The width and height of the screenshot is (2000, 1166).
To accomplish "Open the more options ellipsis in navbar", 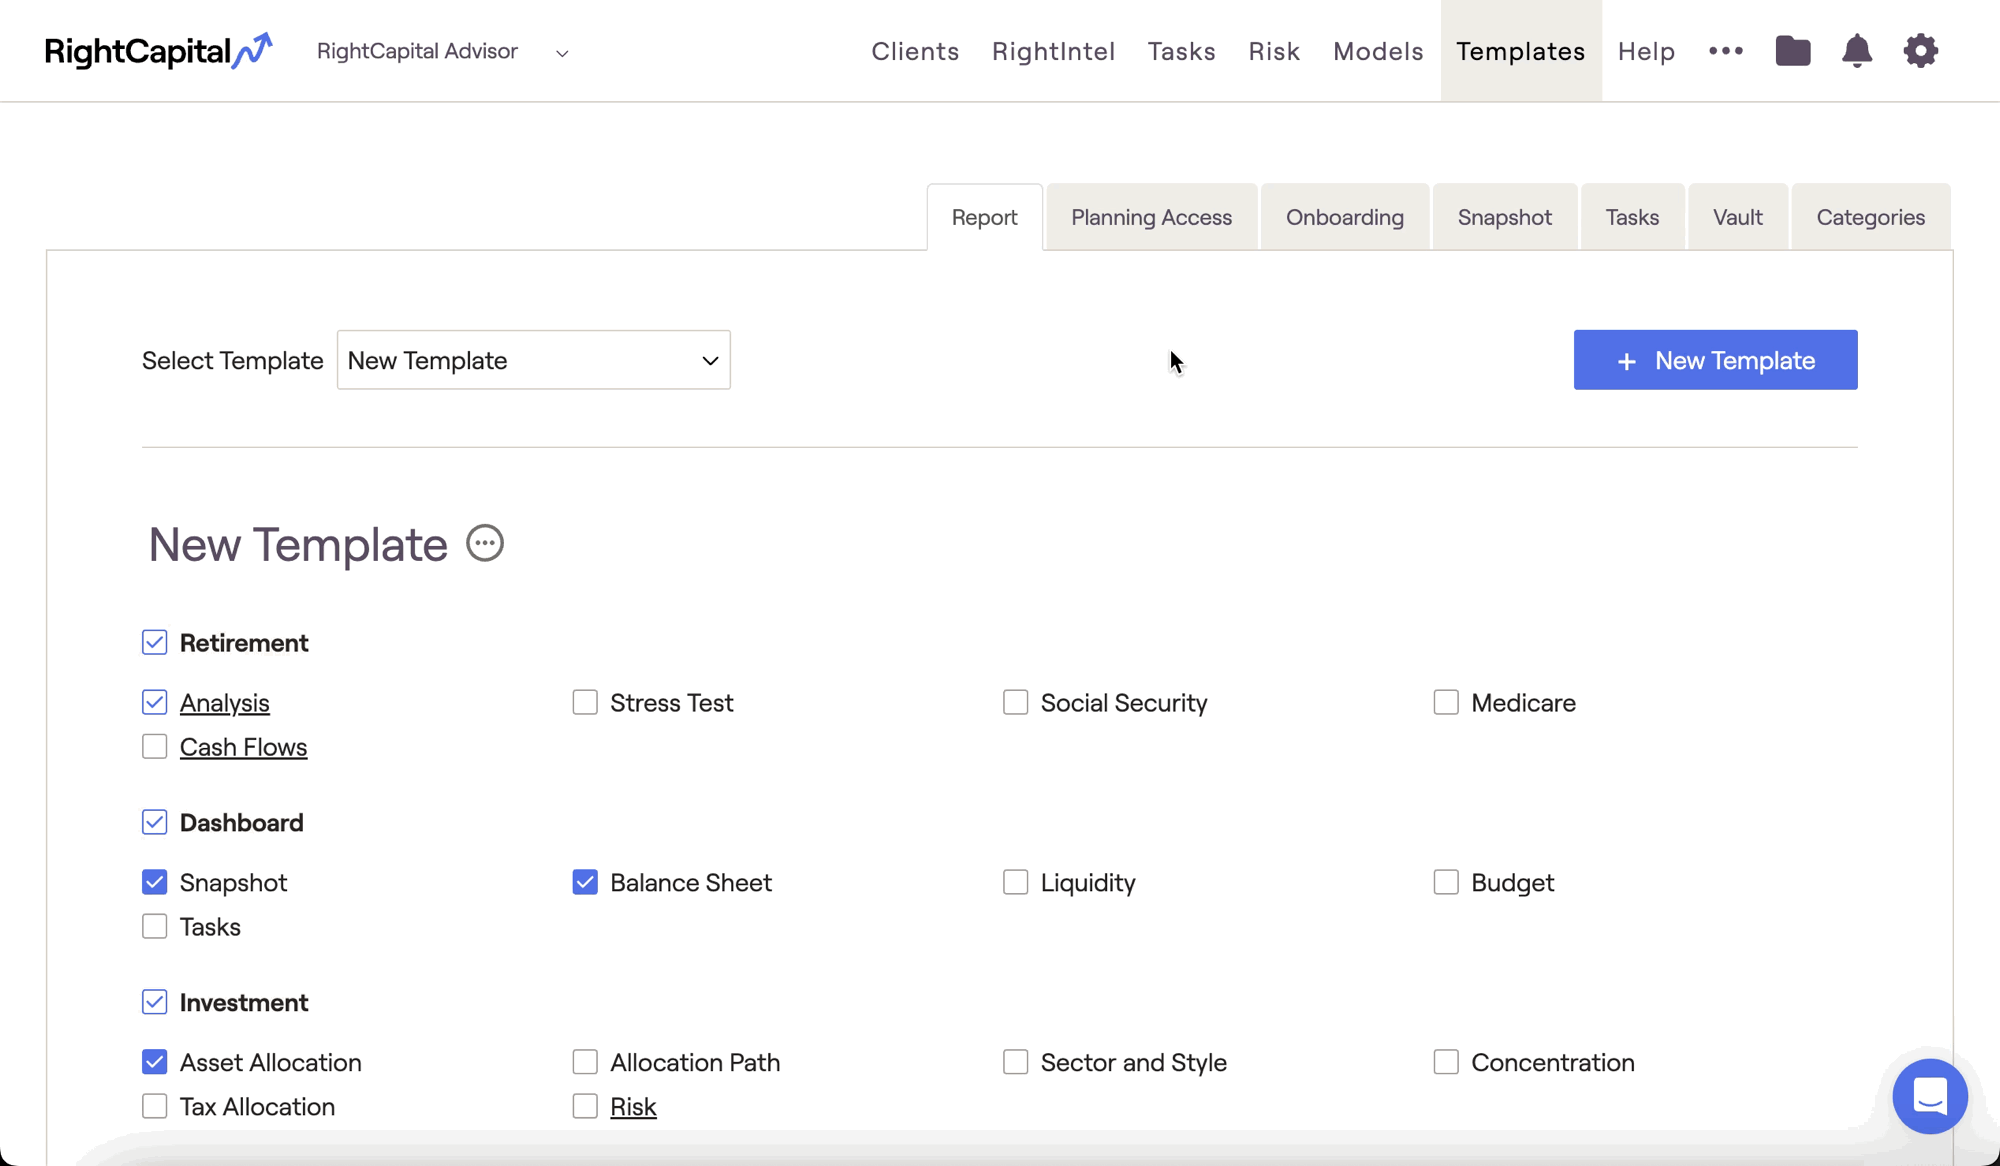I will (x=1726, y=51).
